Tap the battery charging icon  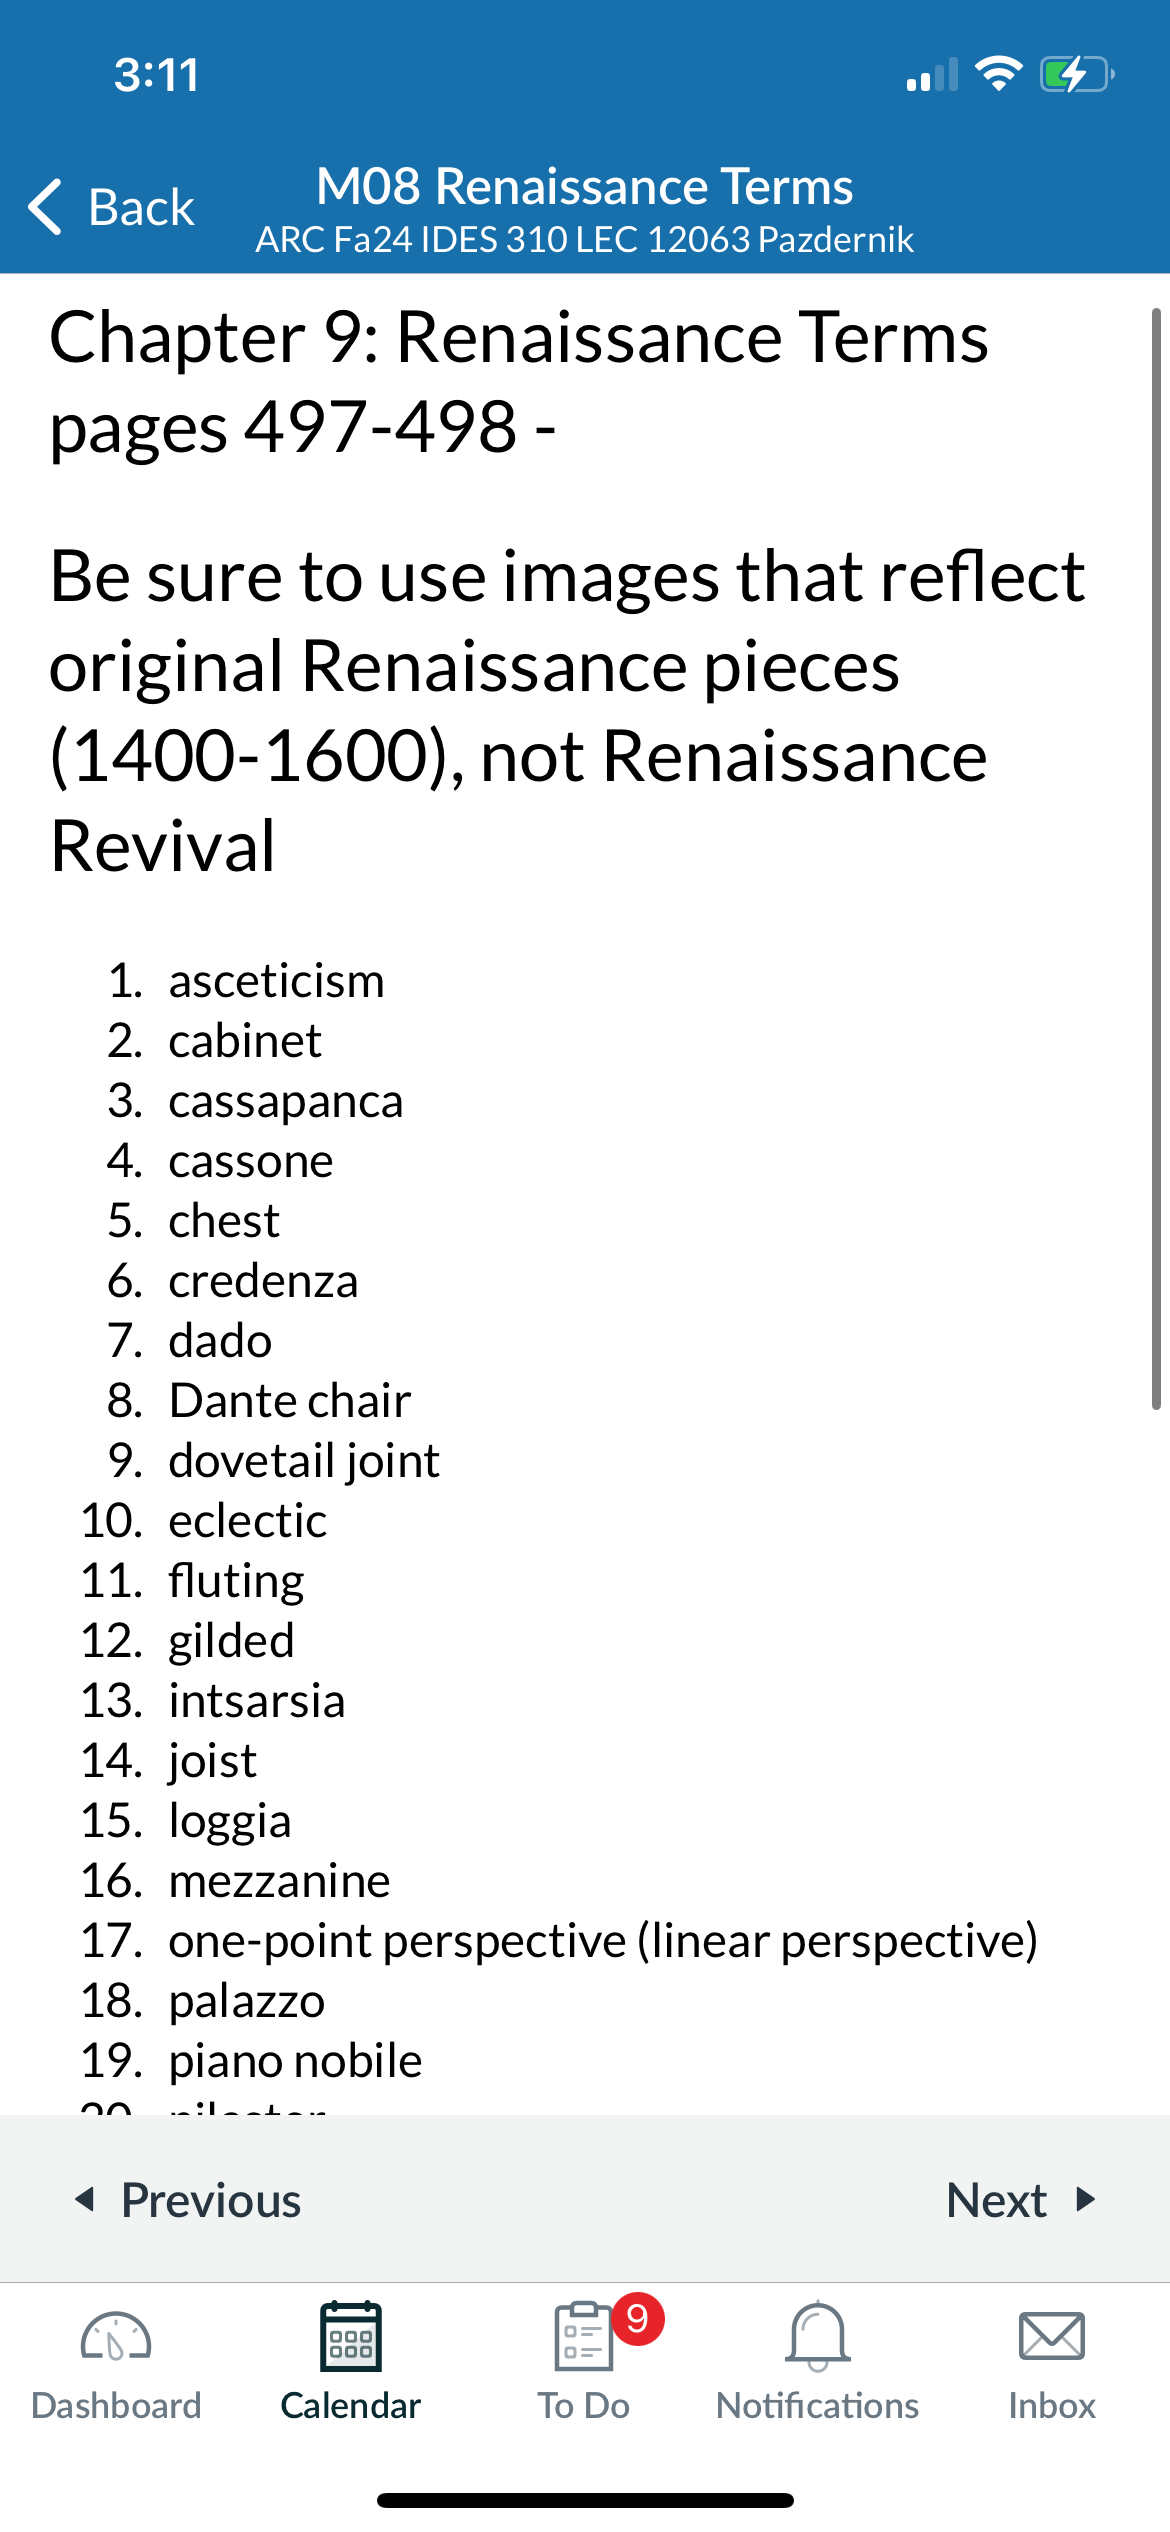coord(1077,74)
